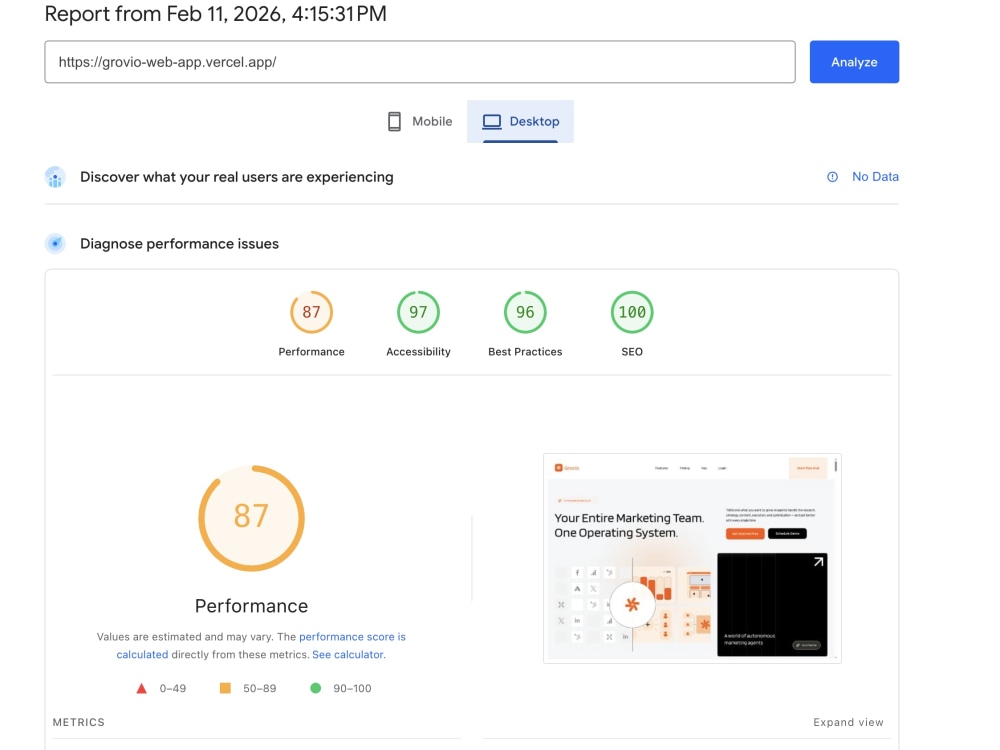Viewport: 1000px width, 750px height.
Task: Click the No Data info icon
Action: point(832,177)
